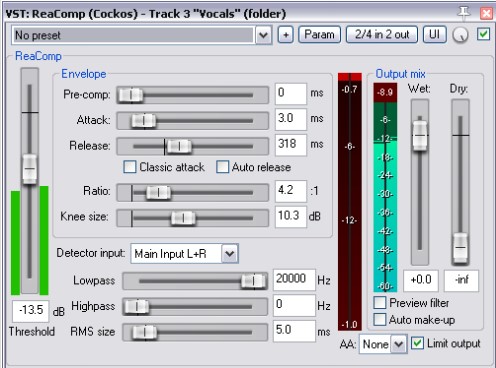496x368 pixels.
Task: Click the Ratio slider handle
Action: pos(158,192)
